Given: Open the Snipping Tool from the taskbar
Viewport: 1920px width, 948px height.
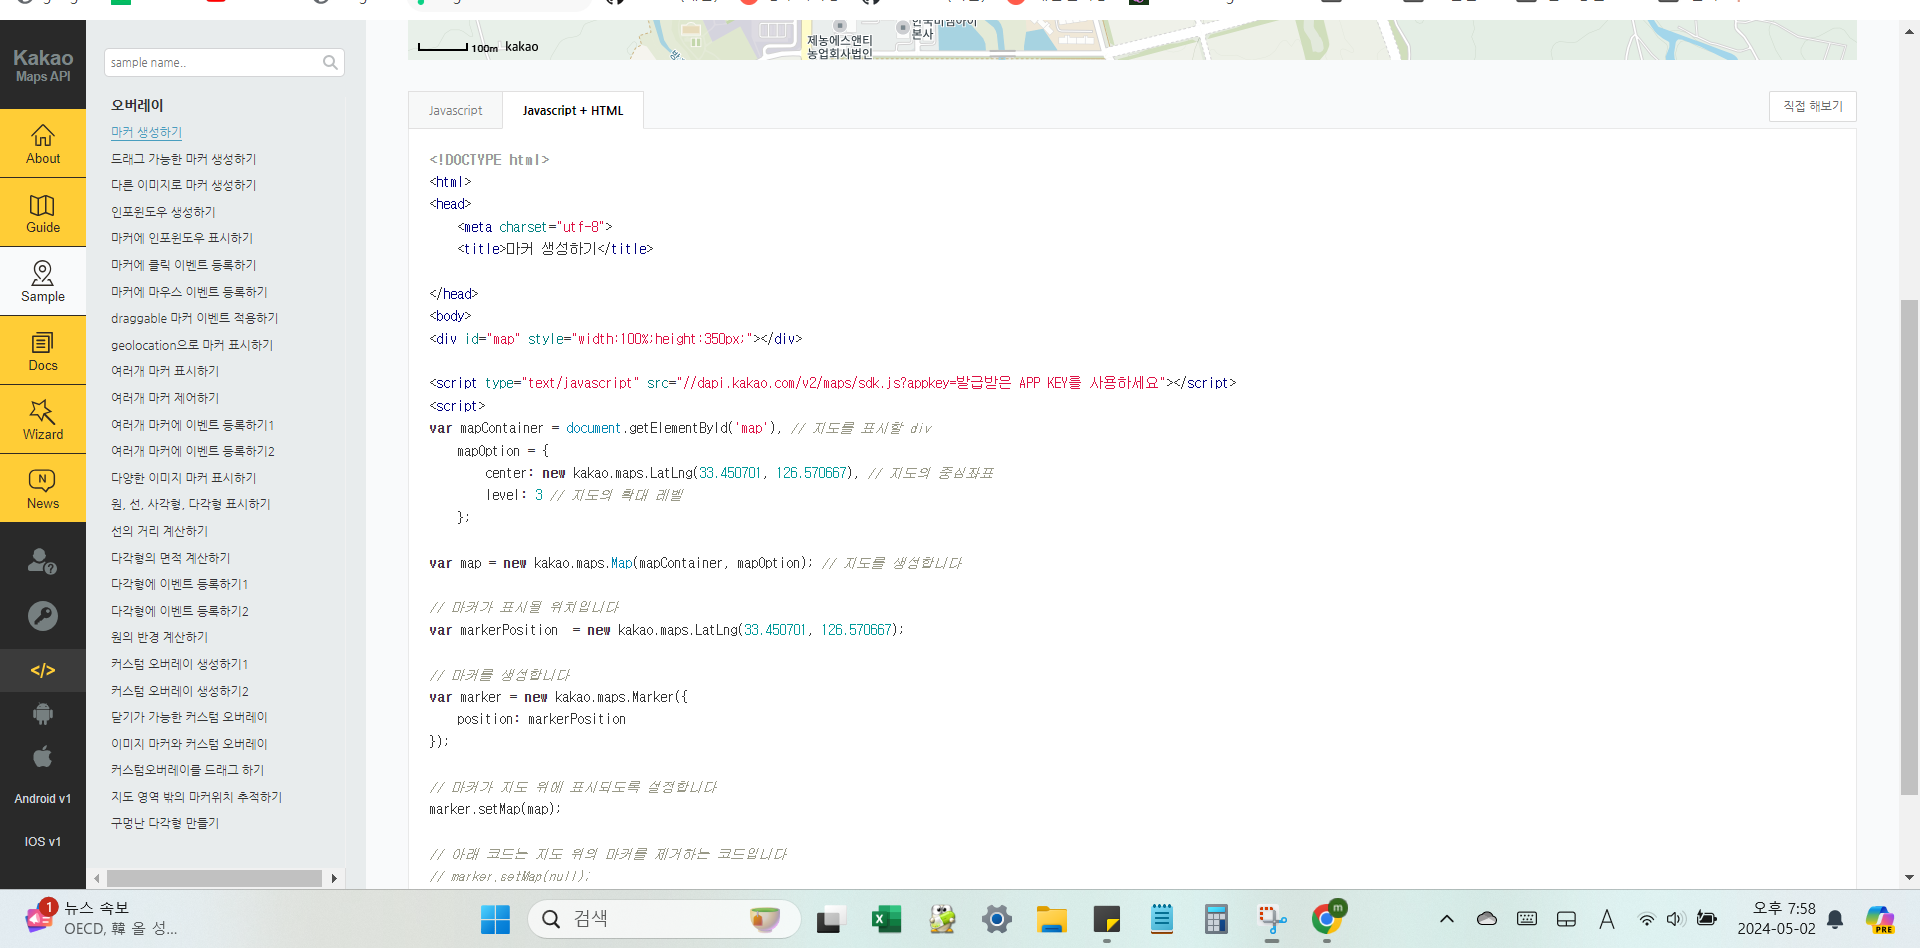Looking at the screenshot, I should [x=1271, y=919].
